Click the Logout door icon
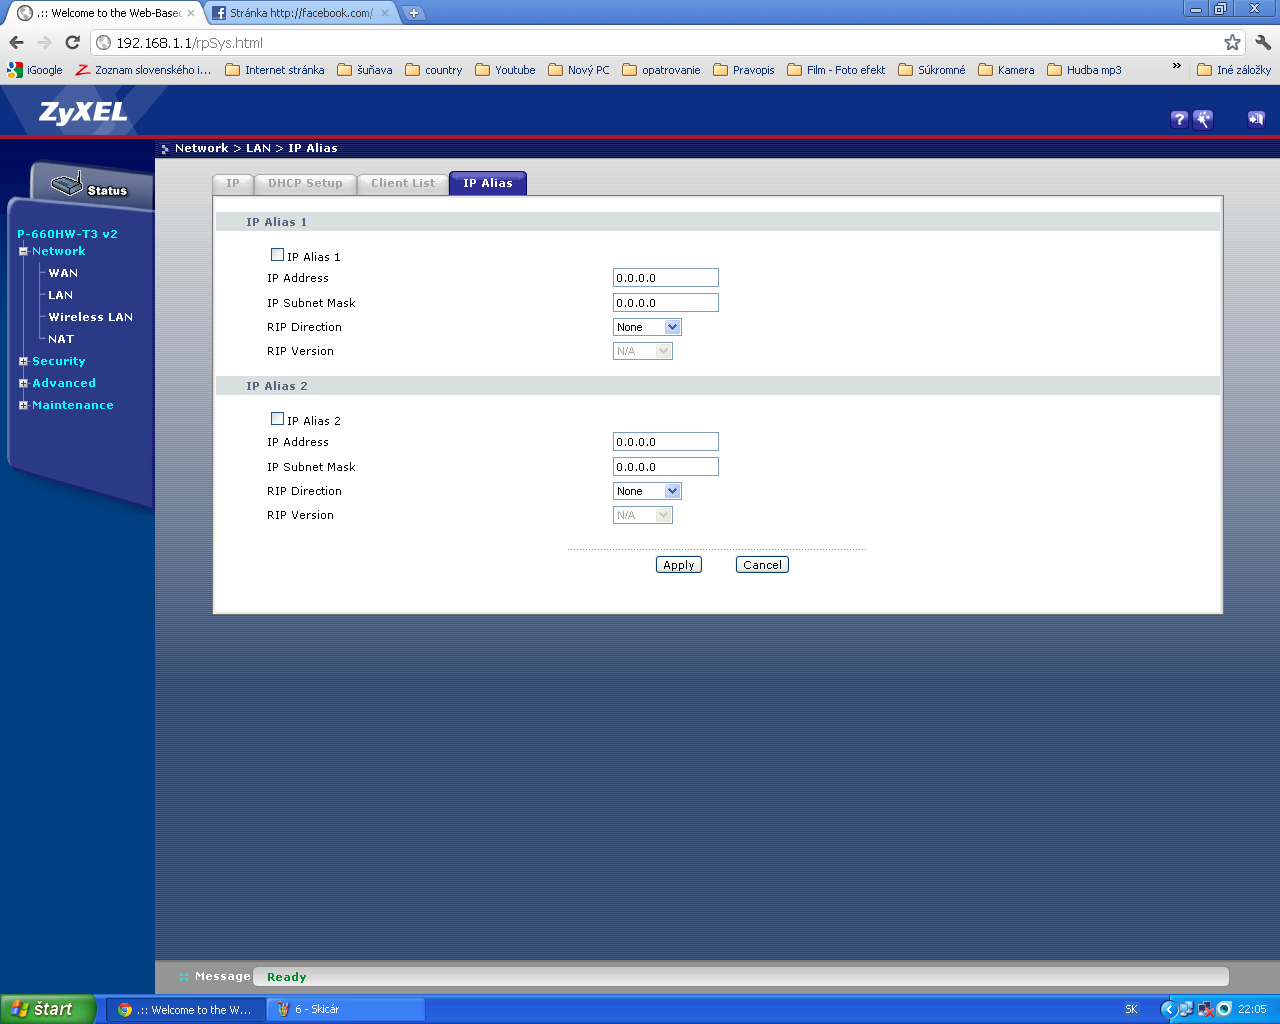1280x1024 pixels. [1256, 119]
